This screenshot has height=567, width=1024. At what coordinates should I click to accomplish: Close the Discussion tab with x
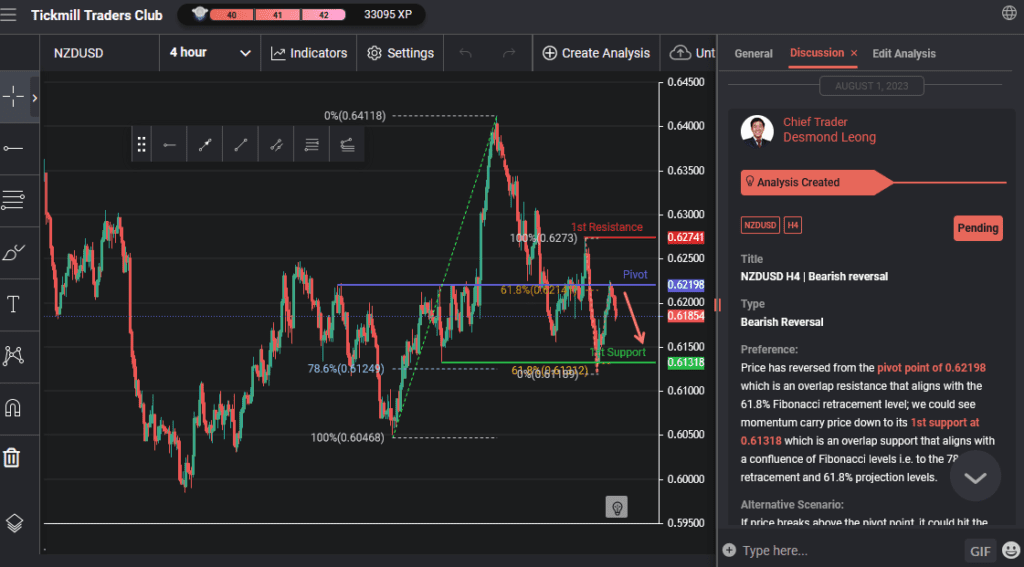click(x=854, y=53)
